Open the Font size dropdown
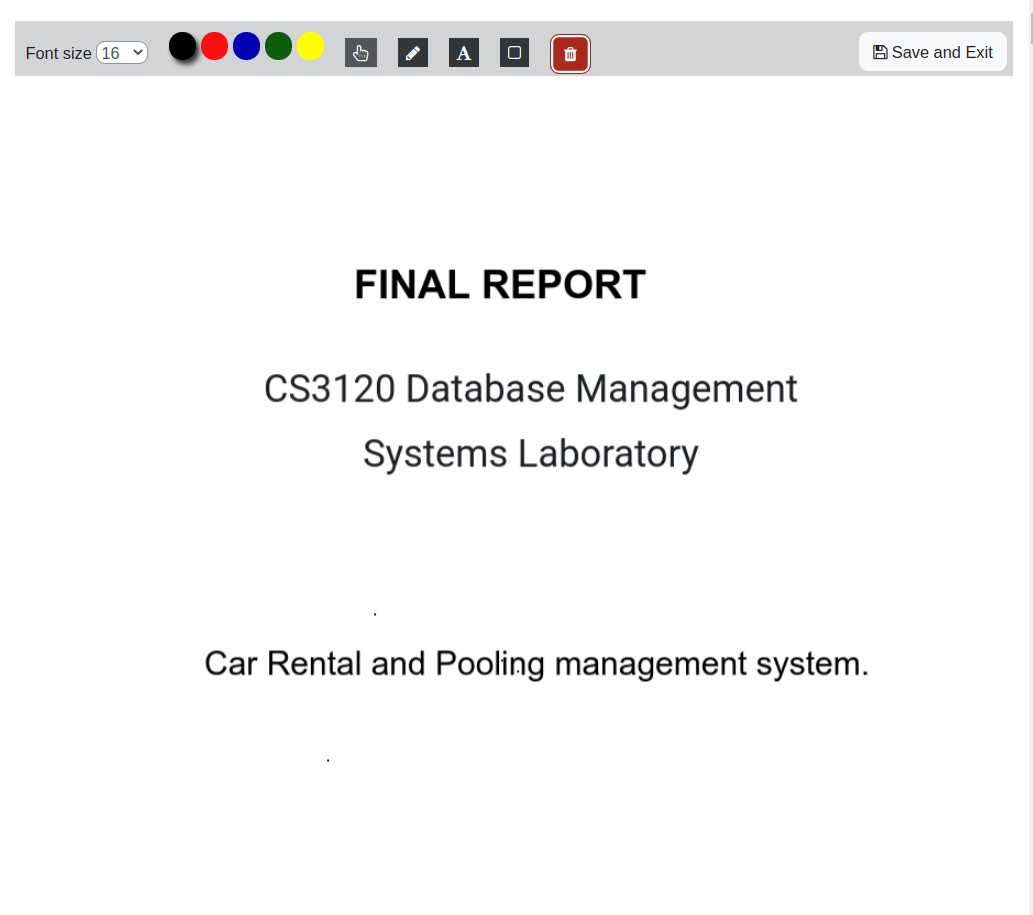The width and height of the screenshot is (1033, 915). [122, 53]
